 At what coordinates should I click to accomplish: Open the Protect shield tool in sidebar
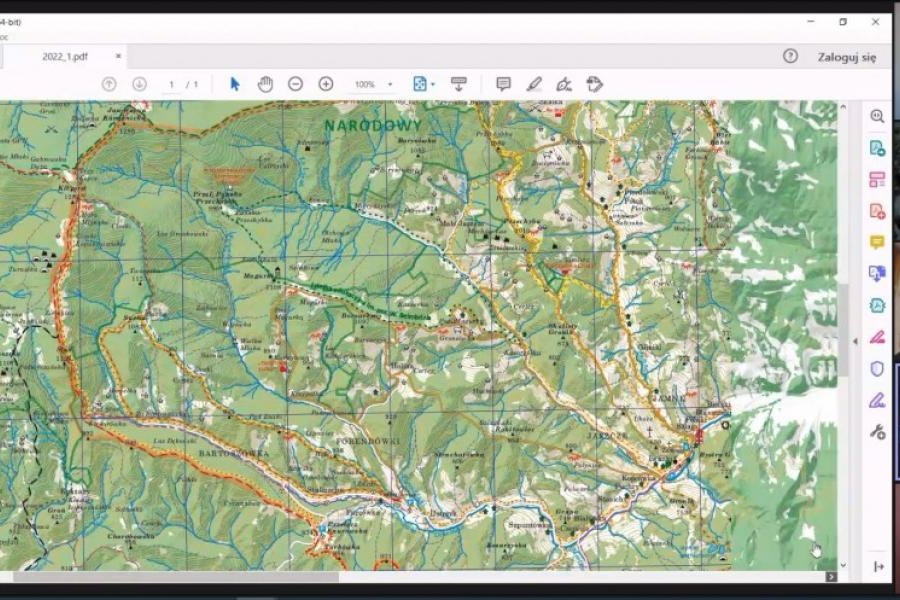[x=877, y=369]
